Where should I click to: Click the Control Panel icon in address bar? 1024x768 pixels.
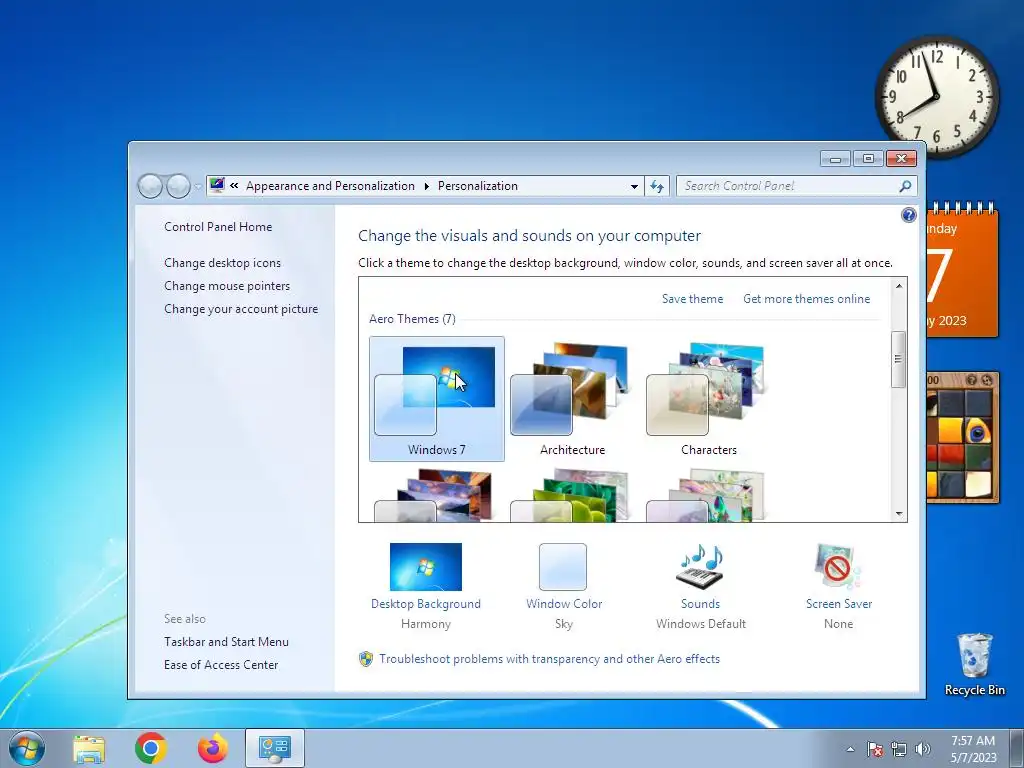[217, 185]
